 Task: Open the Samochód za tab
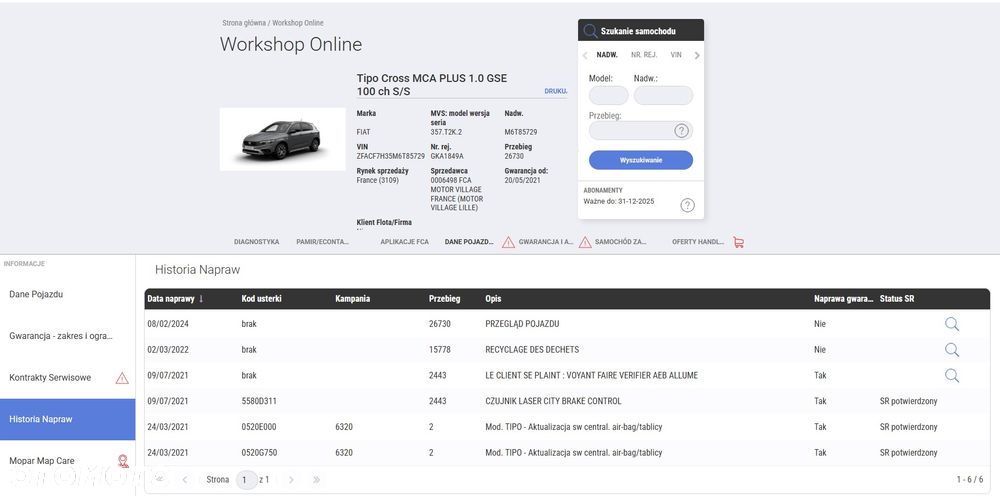pyautogui.click(x=621, y=242)
